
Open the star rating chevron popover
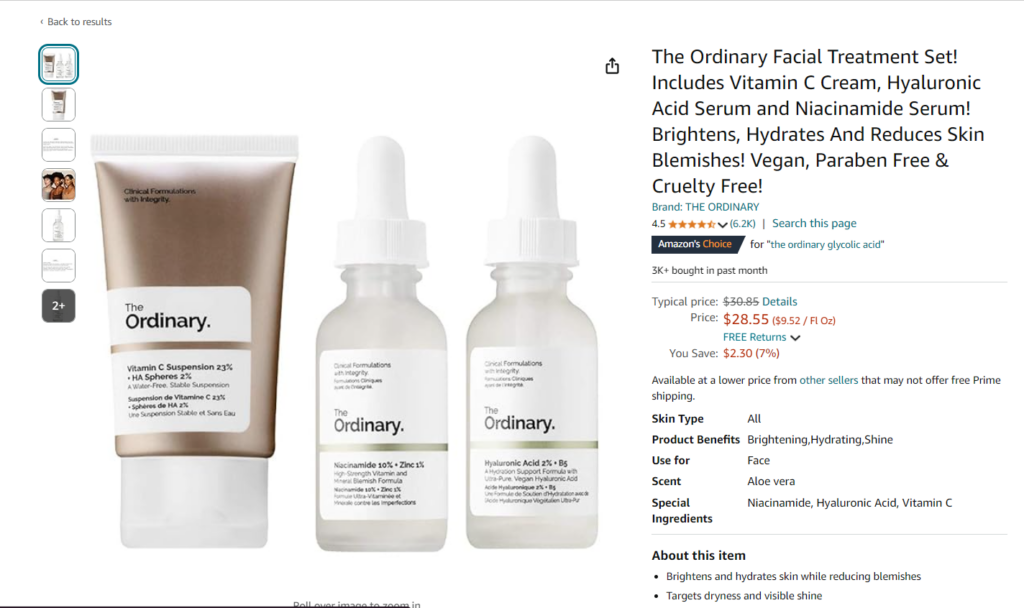click(x=722, y=224)
